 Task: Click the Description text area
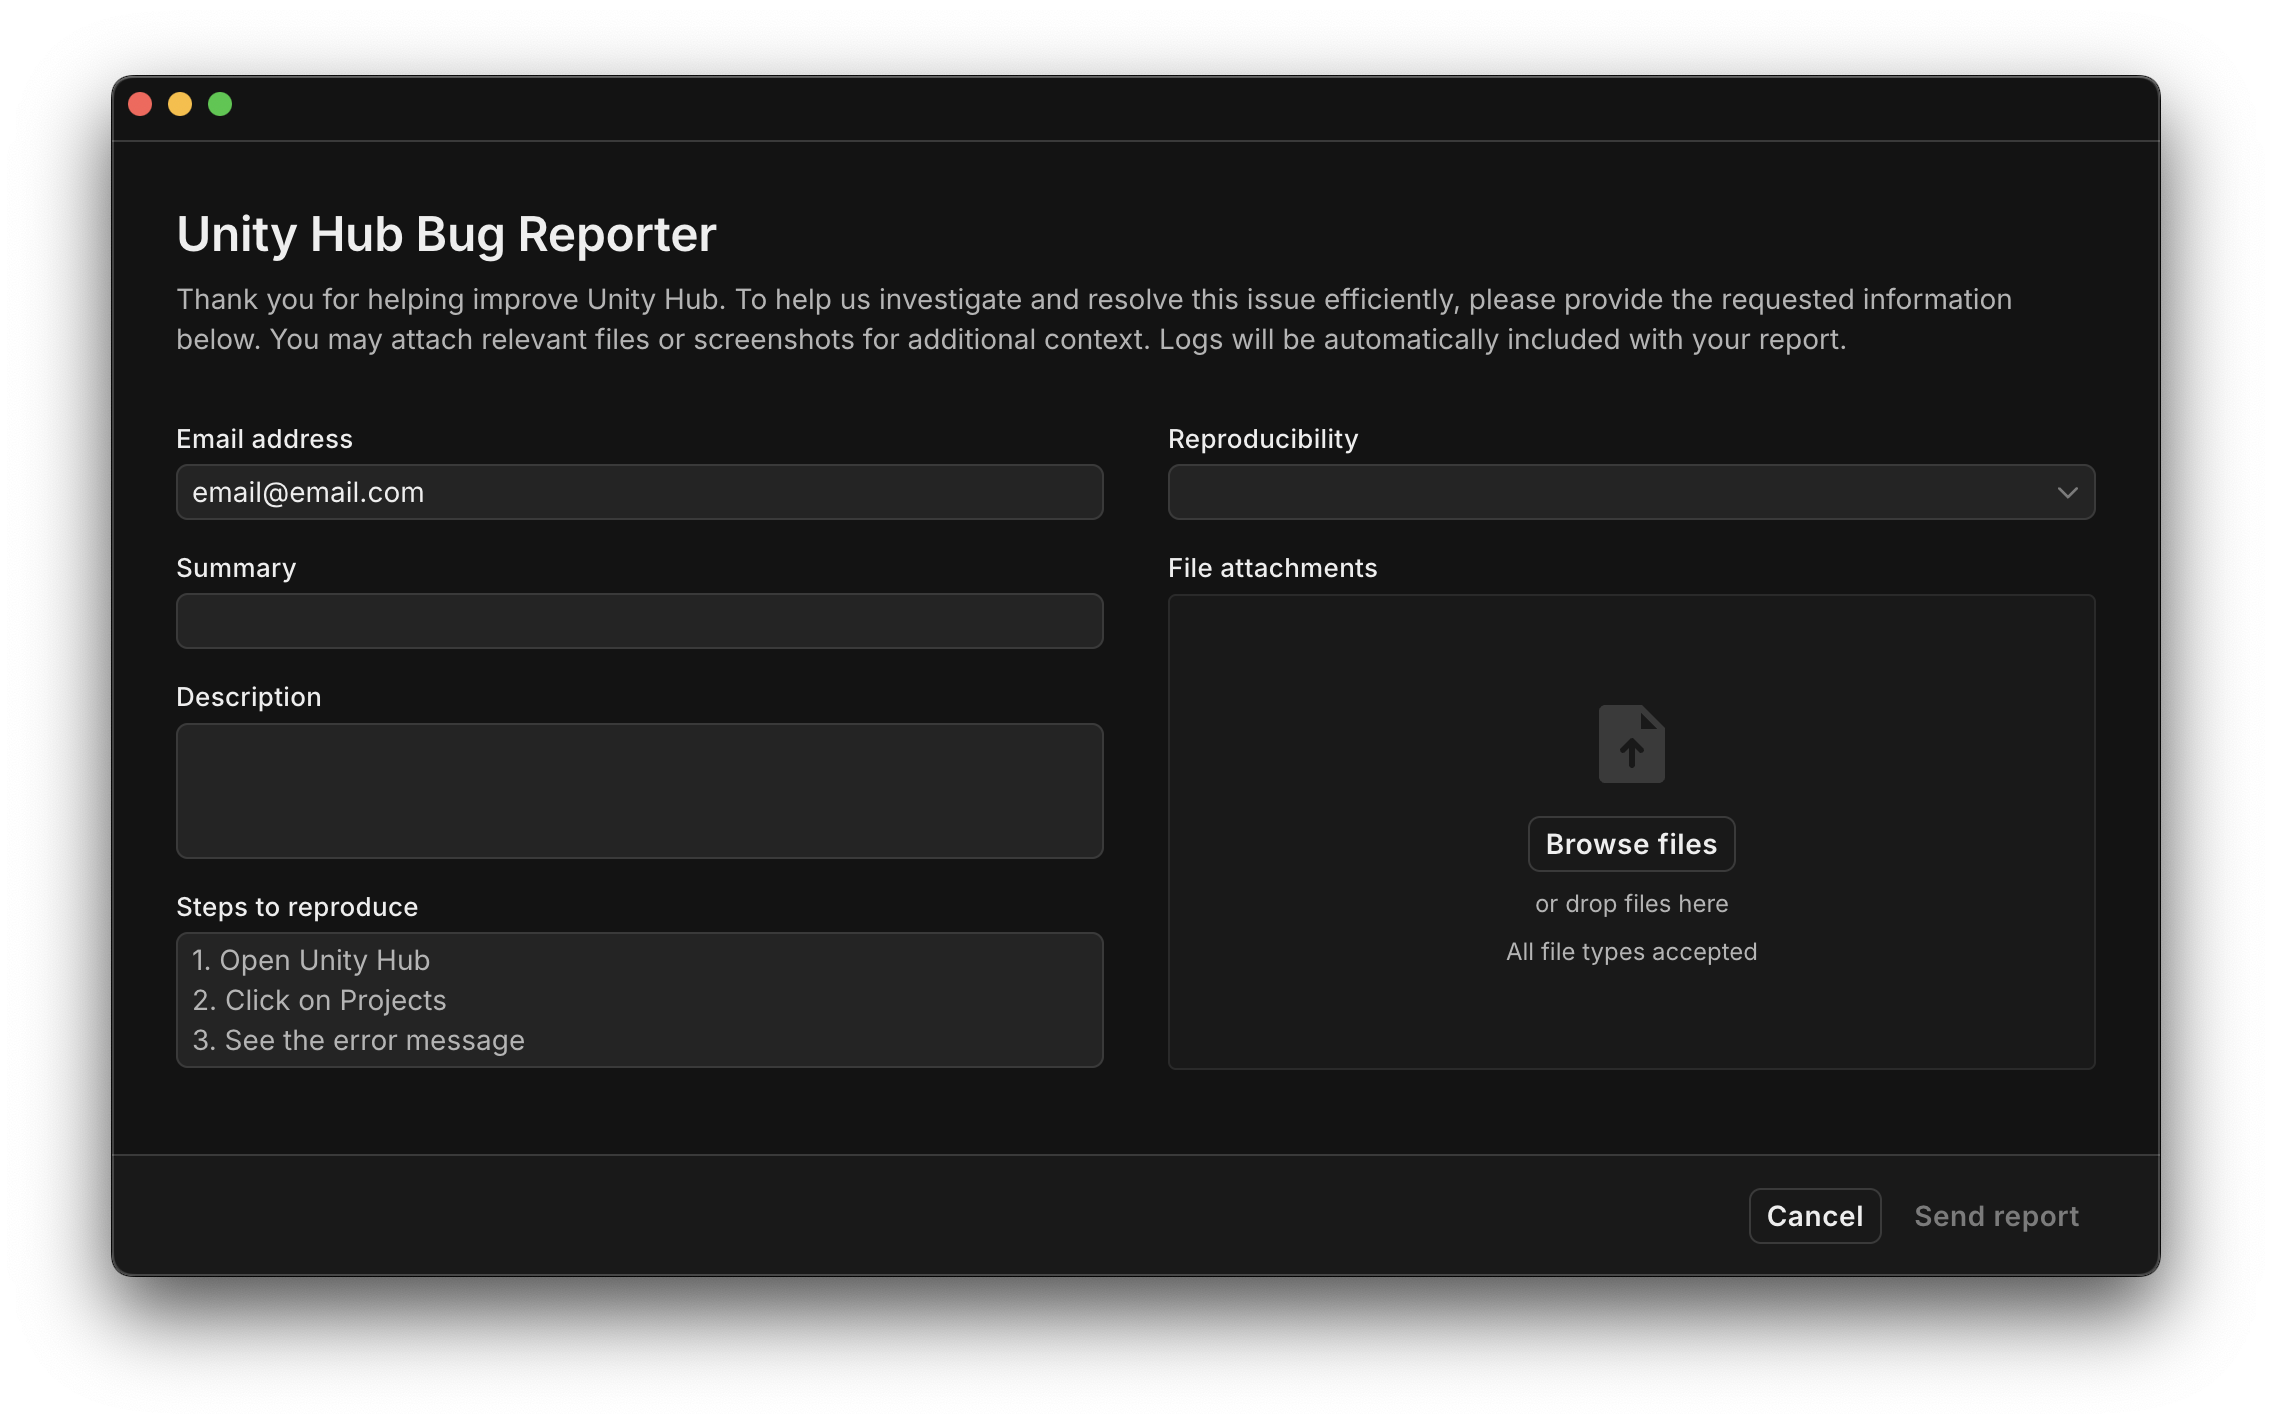tap(639, 790)
